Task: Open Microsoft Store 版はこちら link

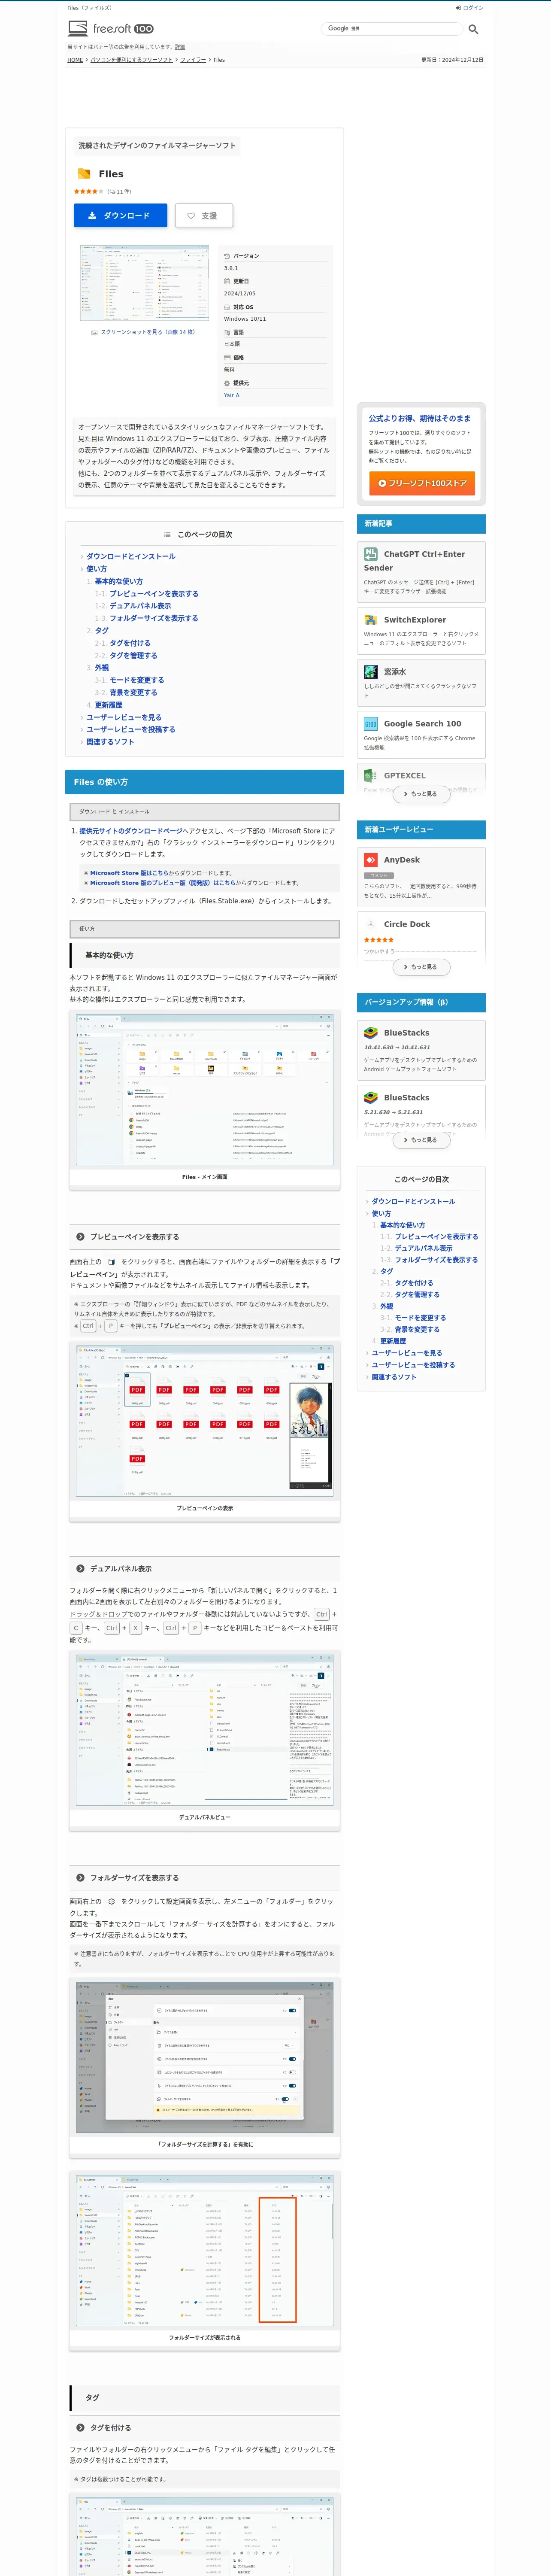Action: pos(129,873)
